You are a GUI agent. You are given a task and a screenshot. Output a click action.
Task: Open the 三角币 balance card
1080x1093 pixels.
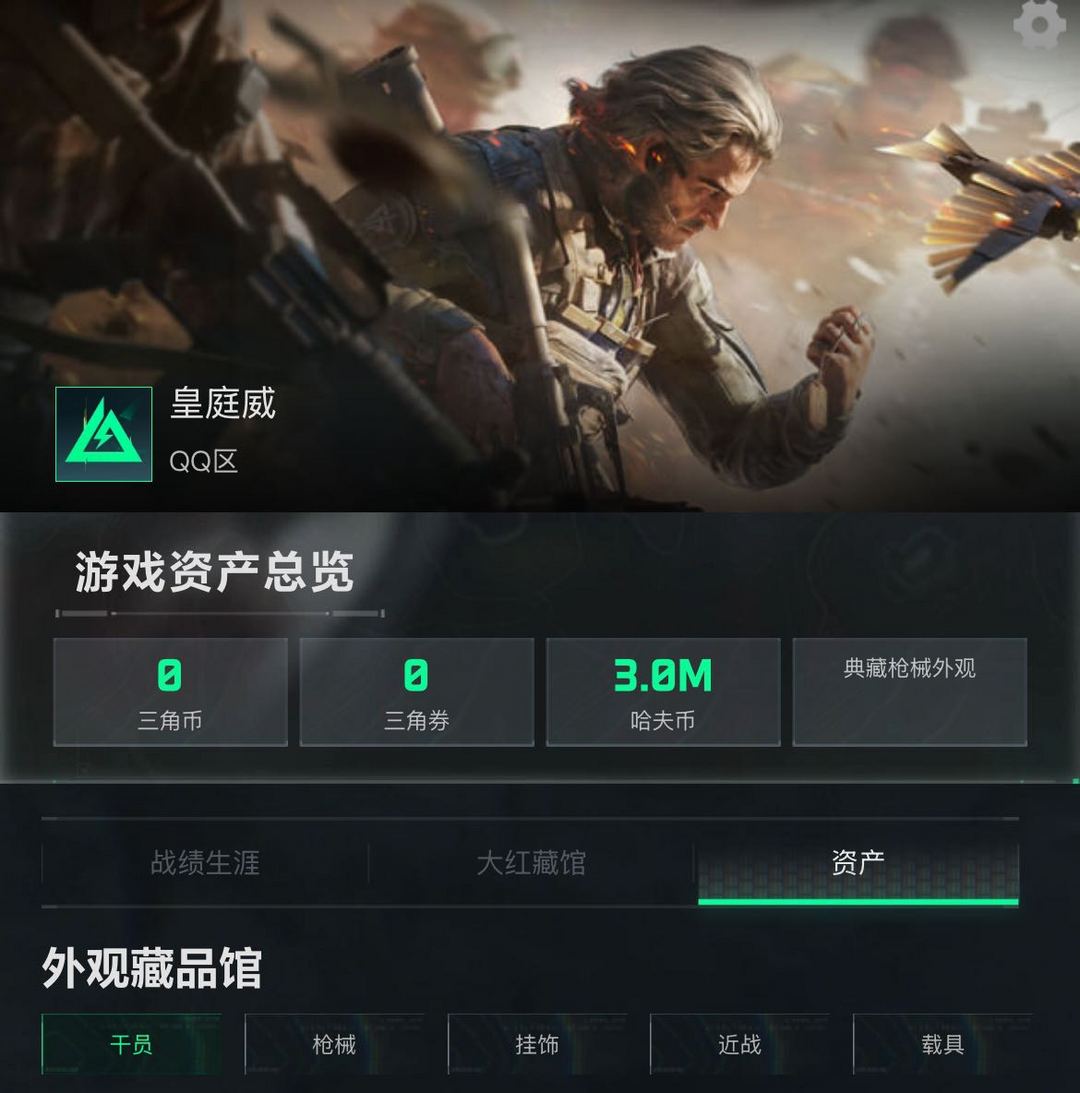tap(170, 692)
